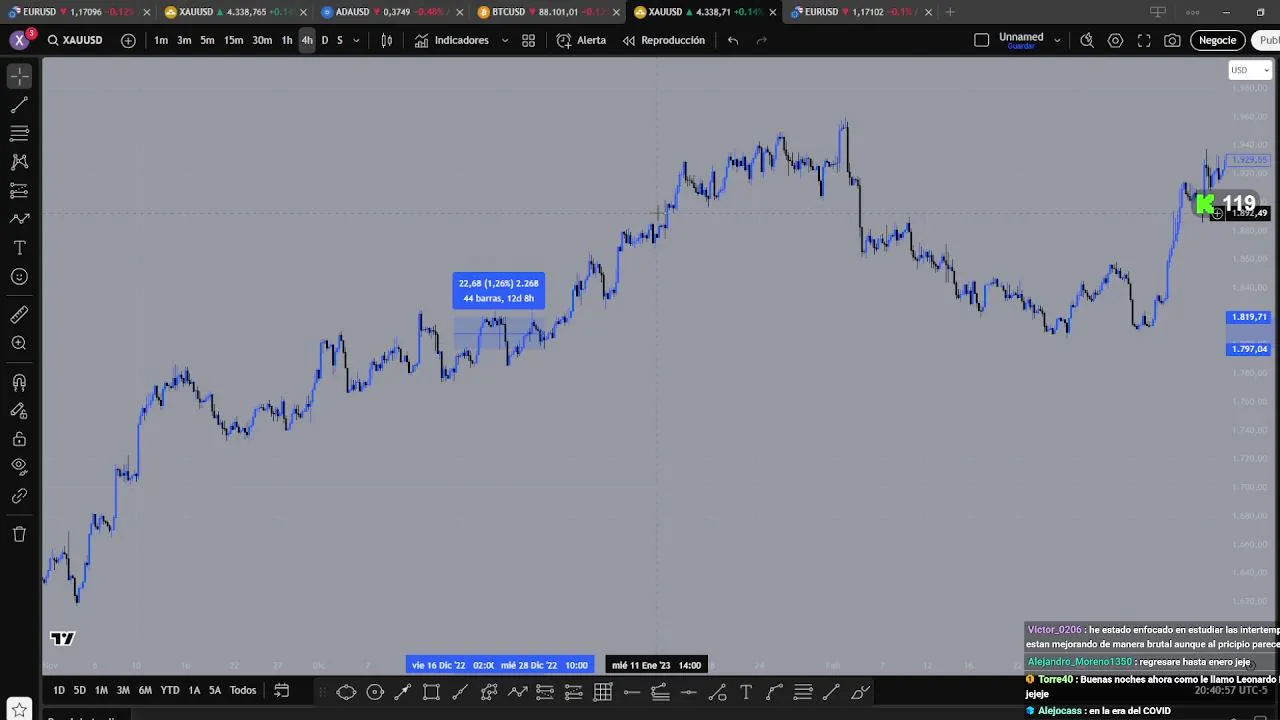Switch to the 4h interval
Viewport: 1280px width, 720px height.
click(x=307, y=40)
